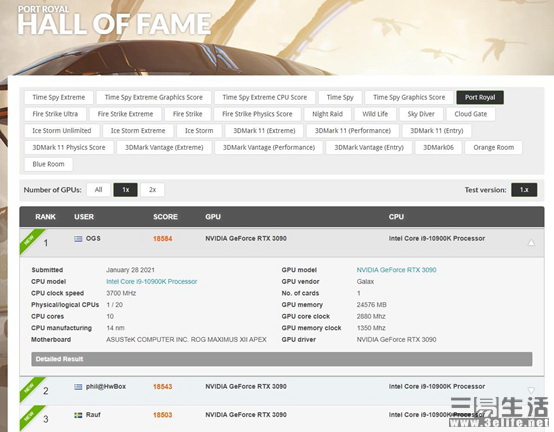
Task: Open 3DMark Vantage (Entry)
Action: point(369,148)
